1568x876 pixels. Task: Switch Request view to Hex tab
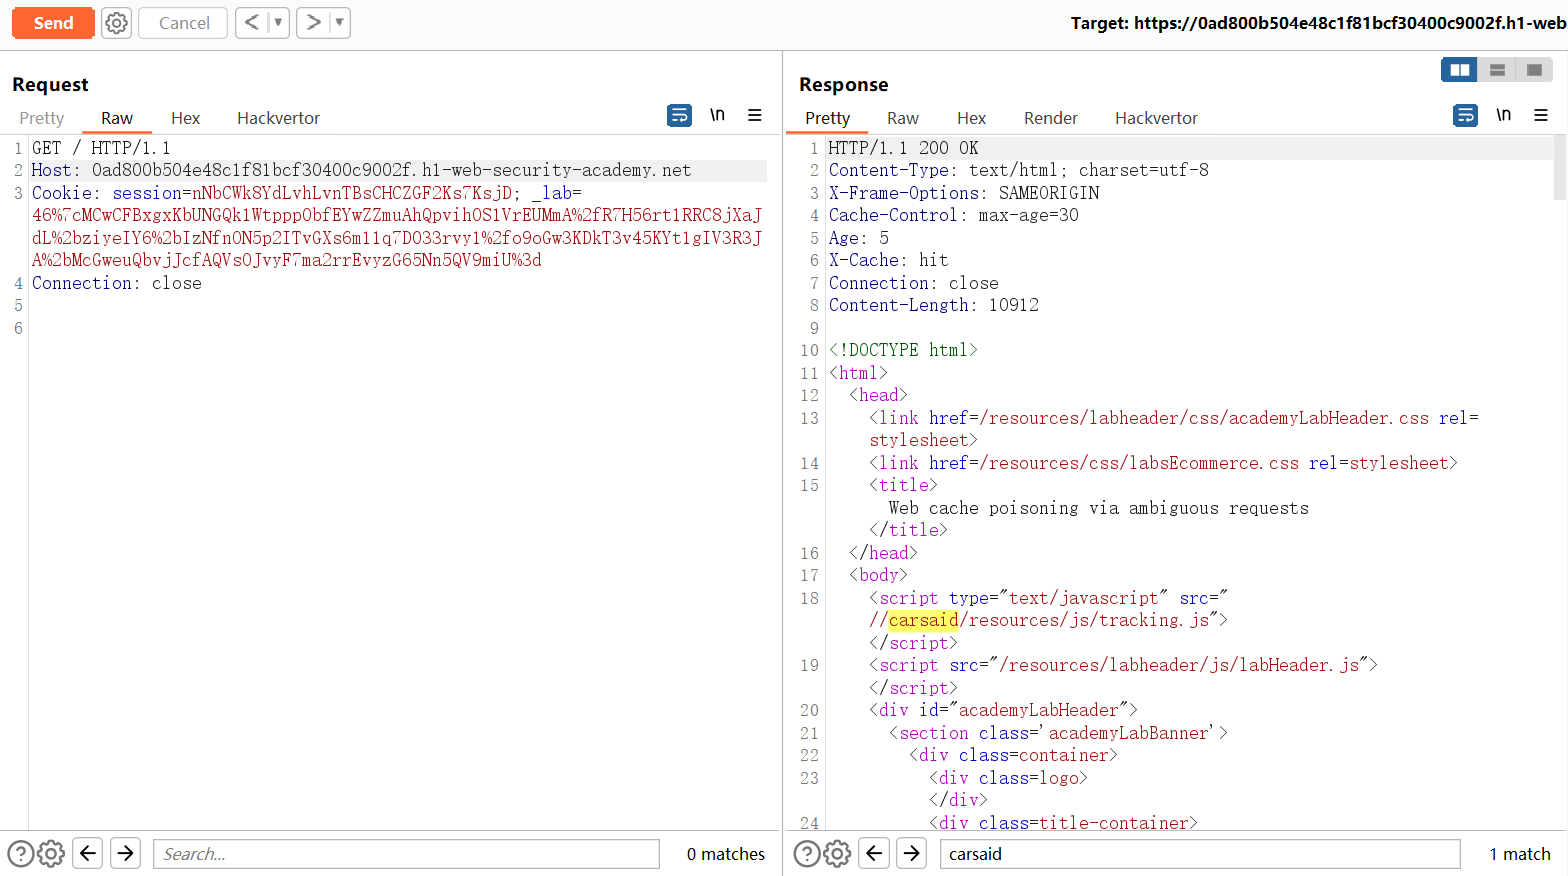(185, 118)
